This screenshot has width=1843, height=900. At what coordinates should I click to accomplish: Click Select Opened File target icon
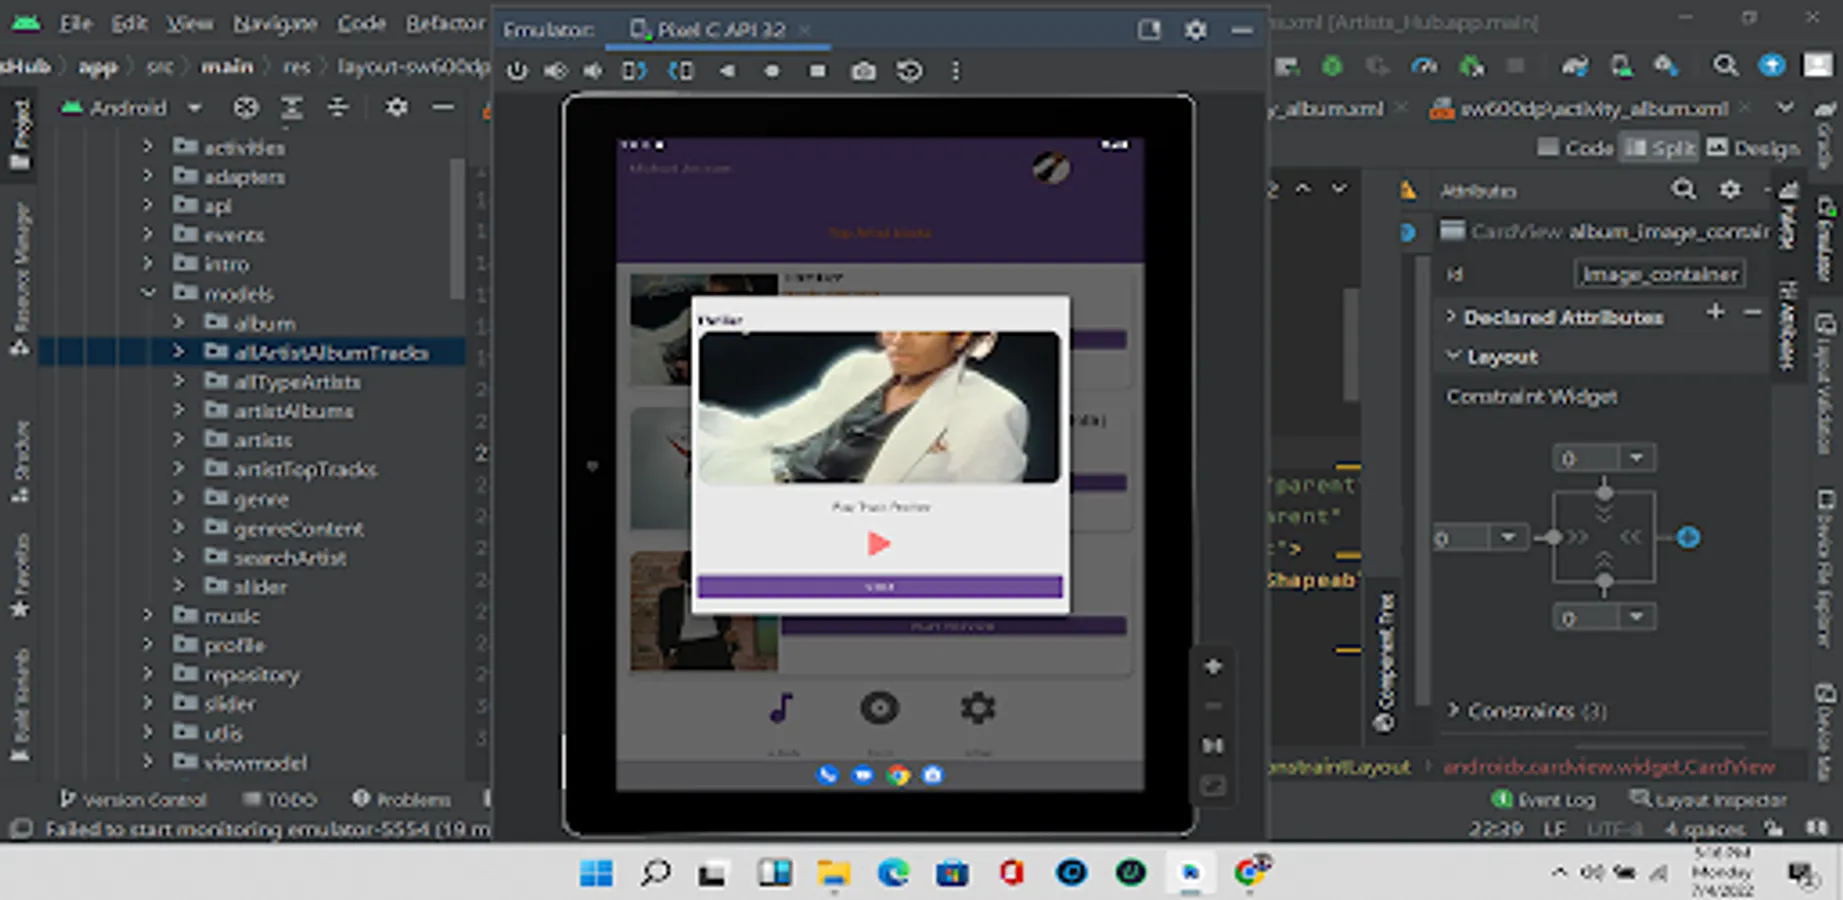pyautogui.click(x=245, y=108)
